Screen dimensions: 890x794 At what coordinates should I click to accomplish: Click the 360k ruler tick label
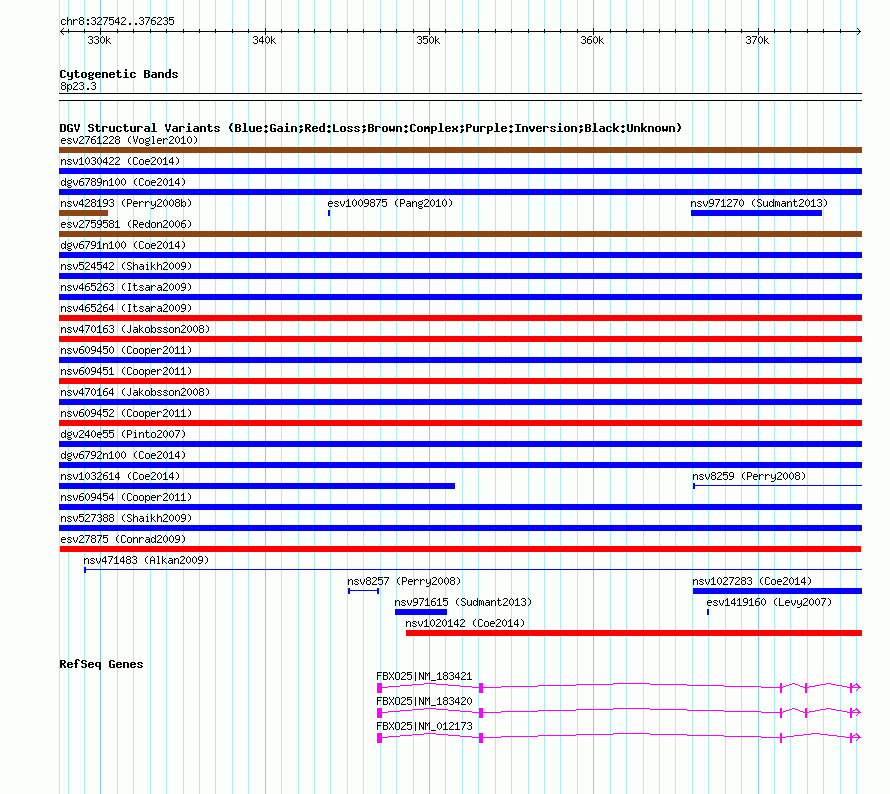point(592,40)
